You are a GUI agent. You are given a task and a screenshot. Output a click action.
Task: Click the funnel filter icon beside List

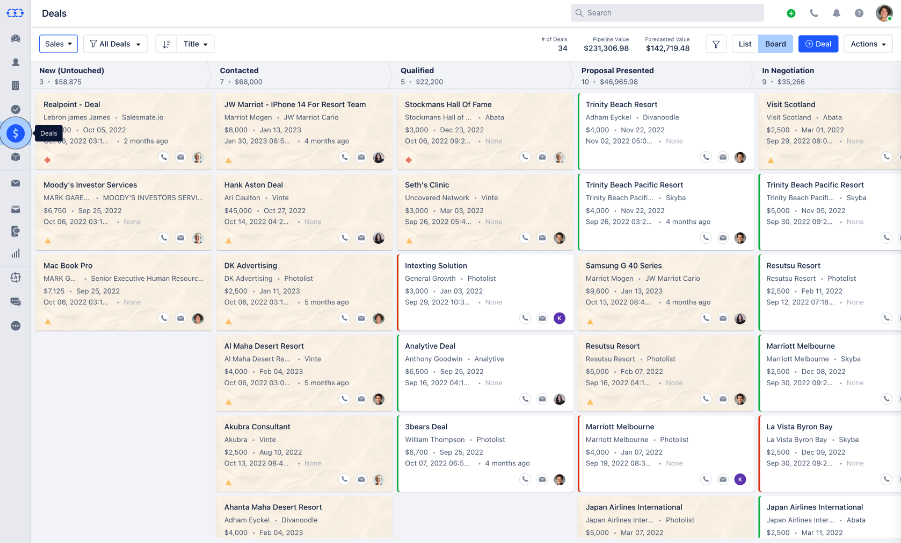click(716, 44)
